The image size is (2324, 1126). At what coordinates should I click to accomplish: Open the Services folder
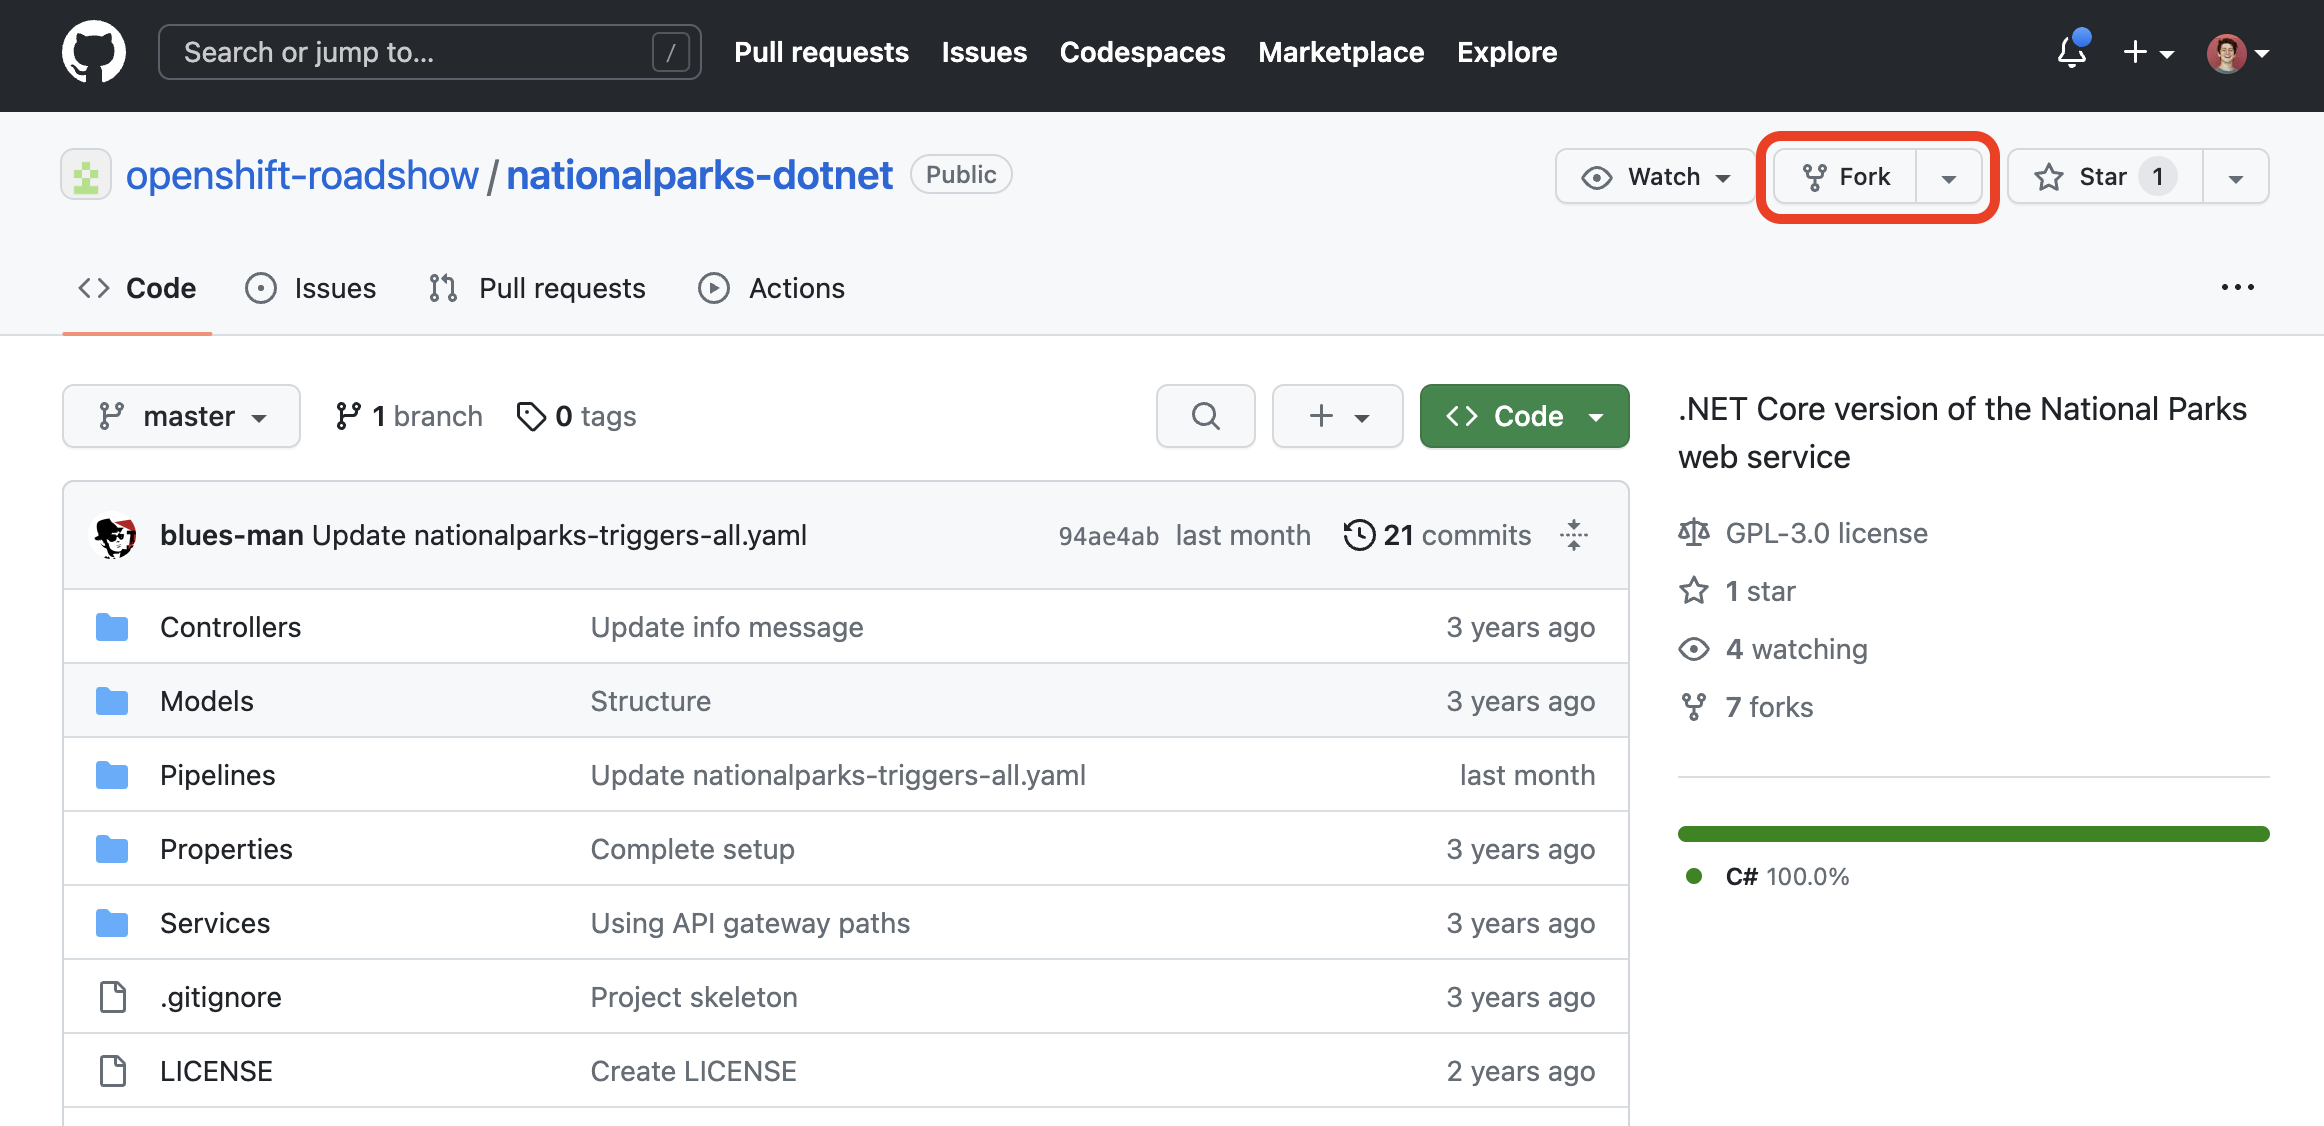tap(215, 923)
